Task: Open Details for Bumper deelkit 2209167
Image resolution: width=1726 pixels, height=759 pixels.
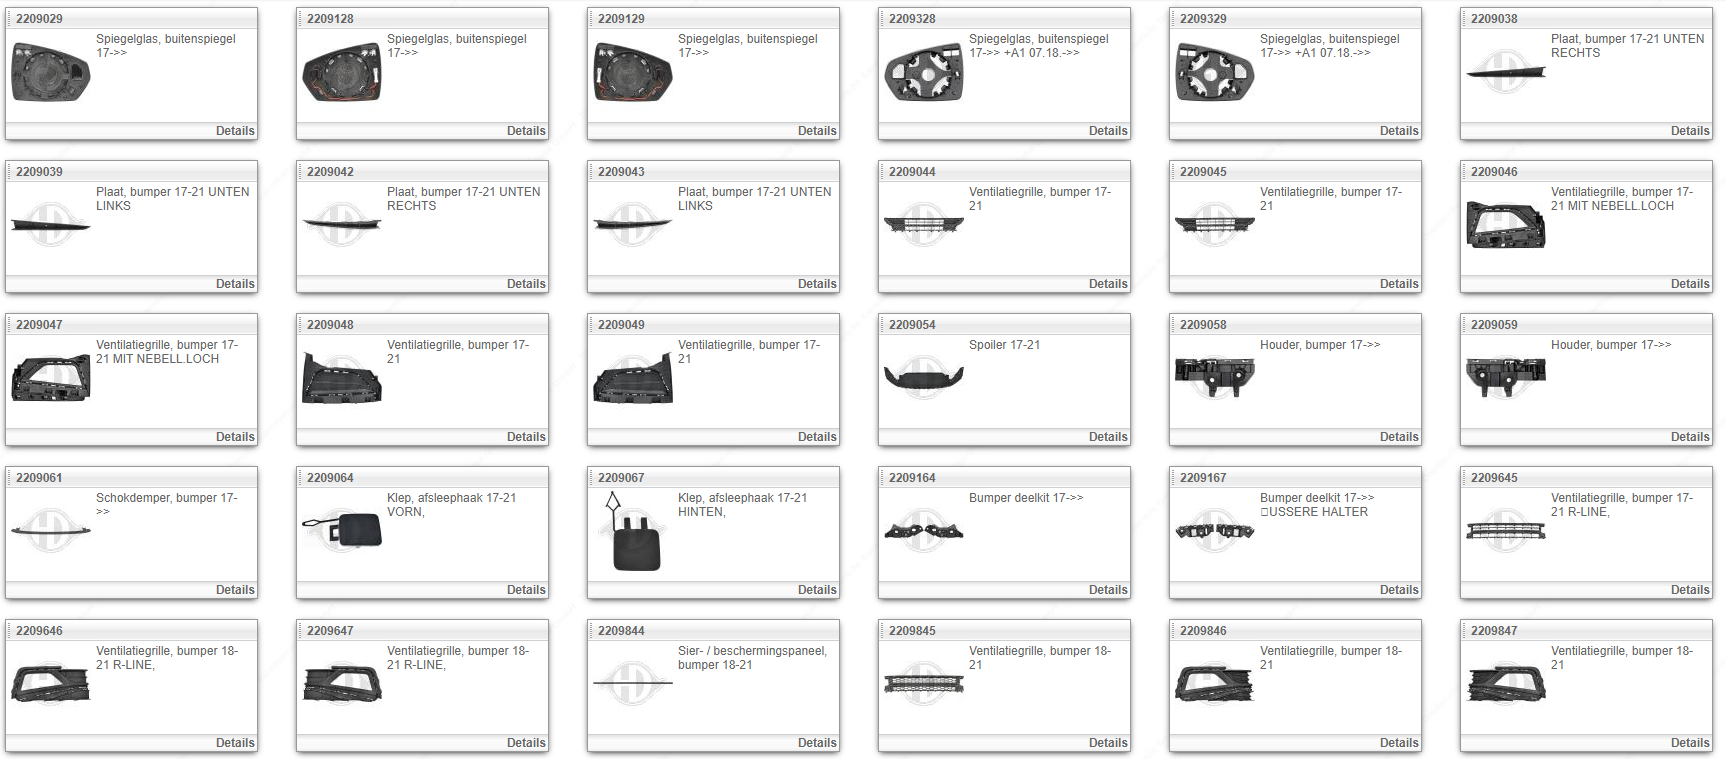Action: (x=1398, y=590)
